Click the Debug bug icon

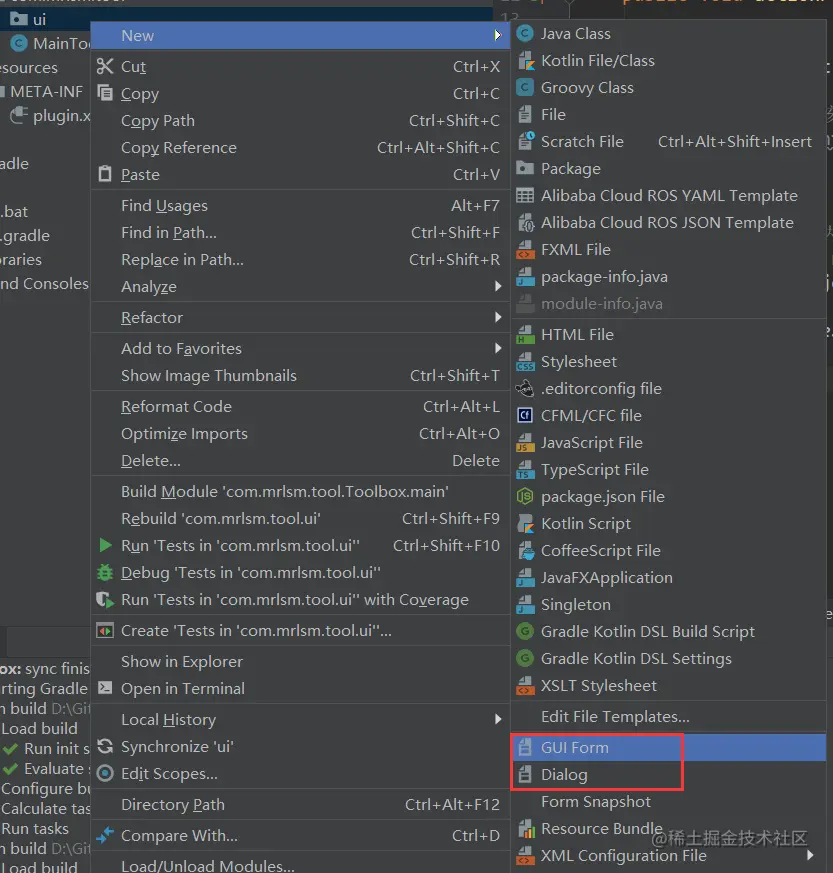click(105, 572)
